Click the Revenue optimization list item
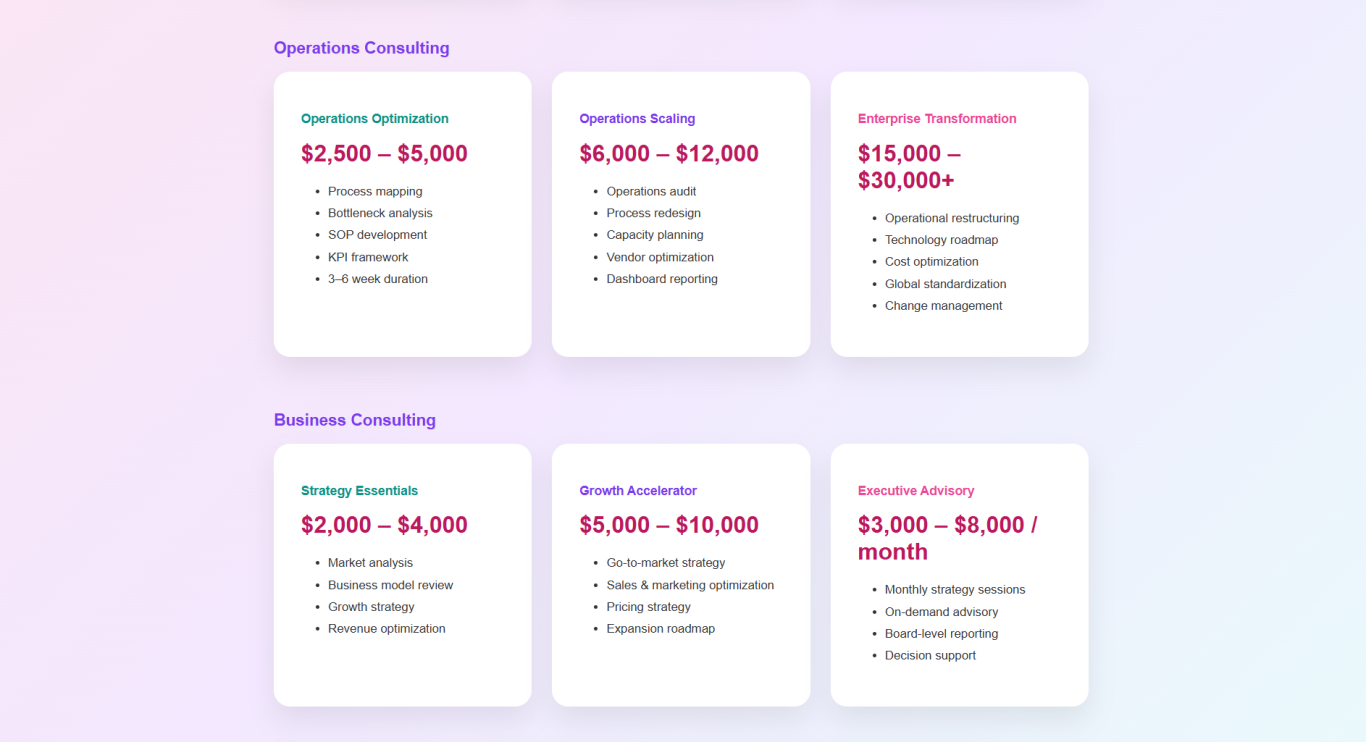 click(386, 629)
